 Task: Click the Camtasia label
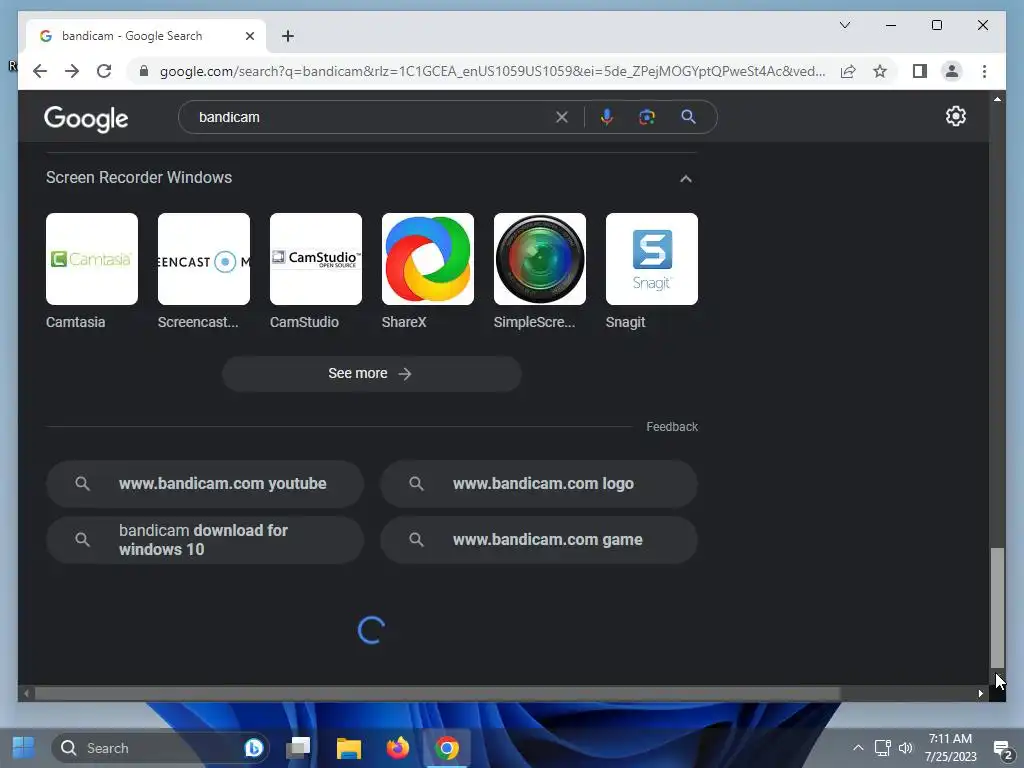tap(76, 322)
